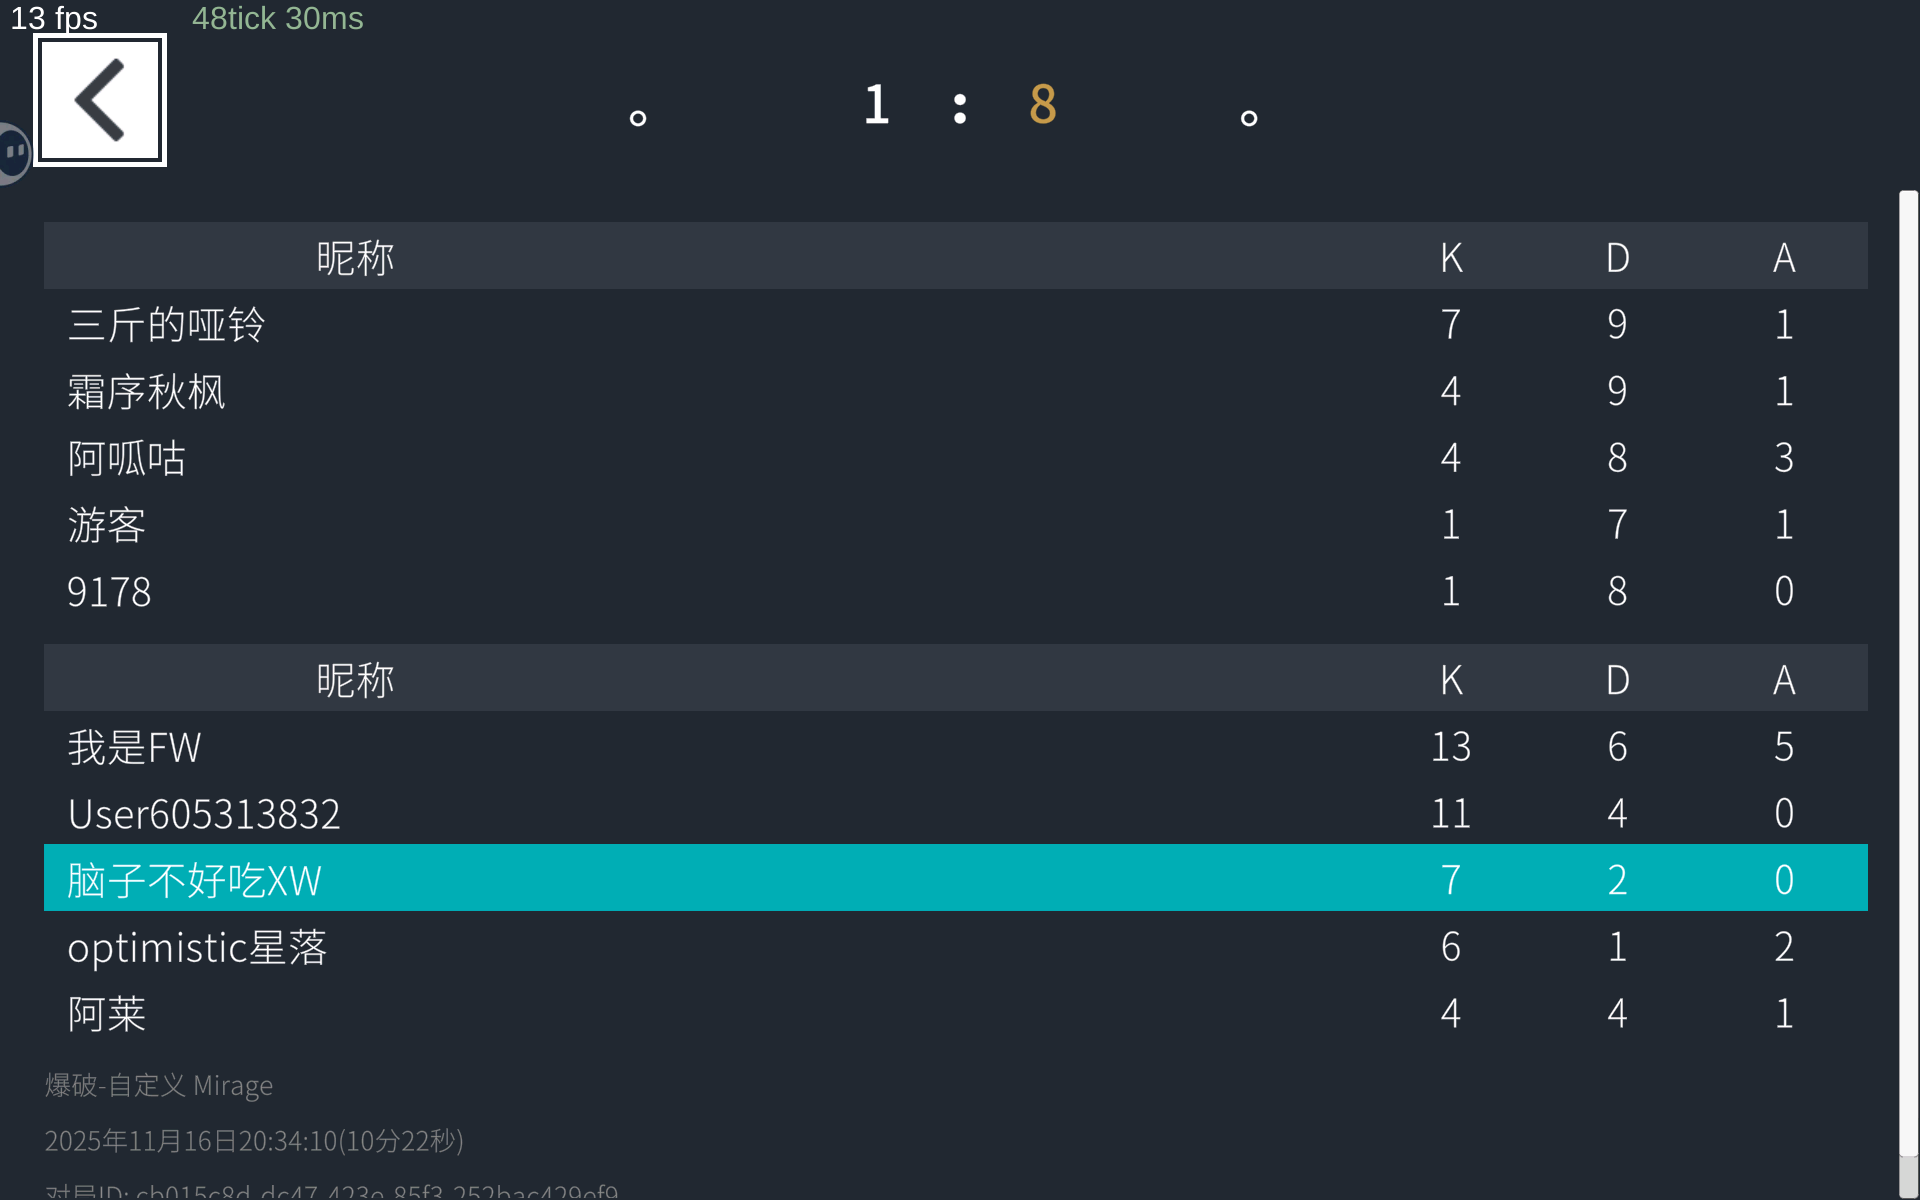Click the 爆破-自定义 Mirage mode label
Image resolution: width=1920 pixels, height=1200 pixels.
(159, 1085)
